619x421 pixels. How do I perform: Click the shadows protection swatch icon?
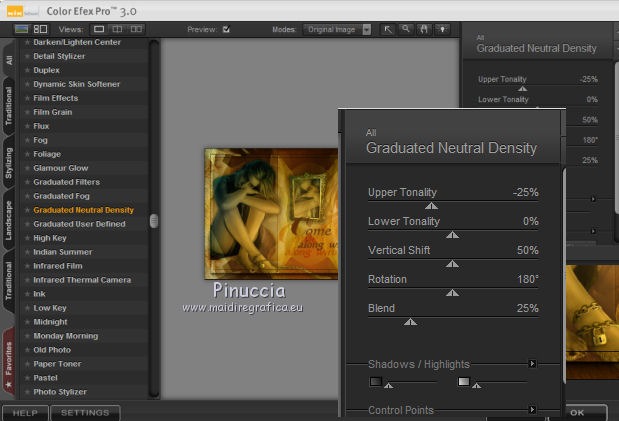tap(376, 381)
